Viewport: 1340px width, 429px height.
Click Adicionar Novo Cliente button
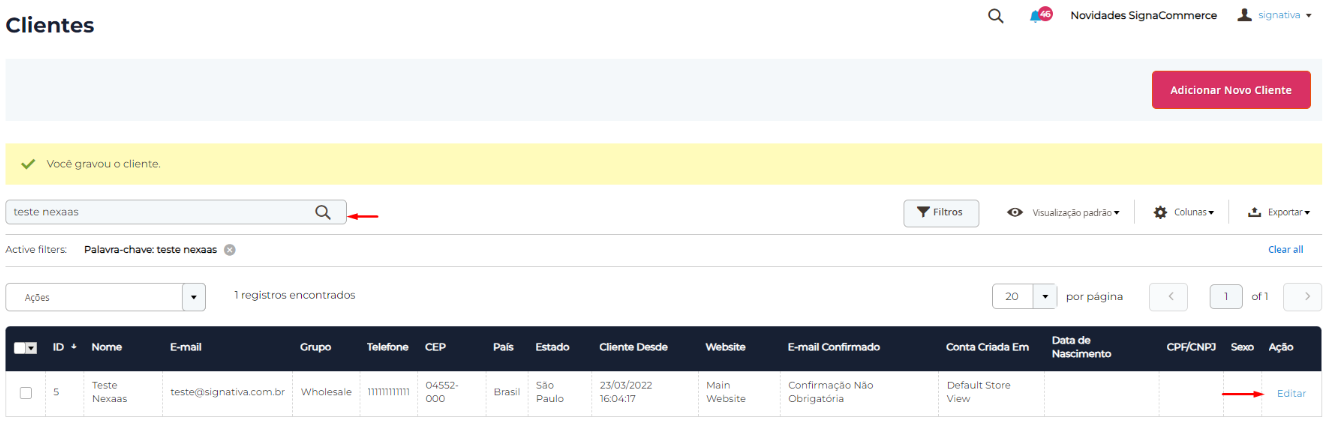pos(1230,90)
